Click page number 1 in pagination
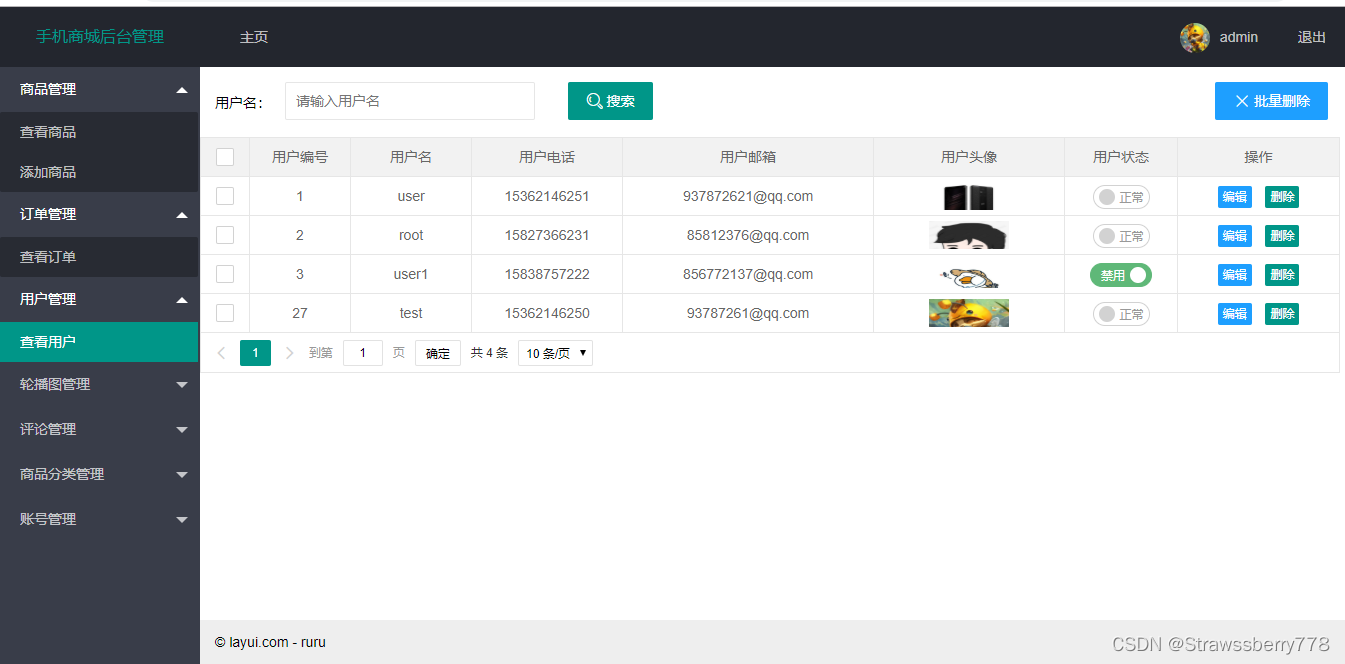Screen dimensions: 1345x664 pos(255,353)
